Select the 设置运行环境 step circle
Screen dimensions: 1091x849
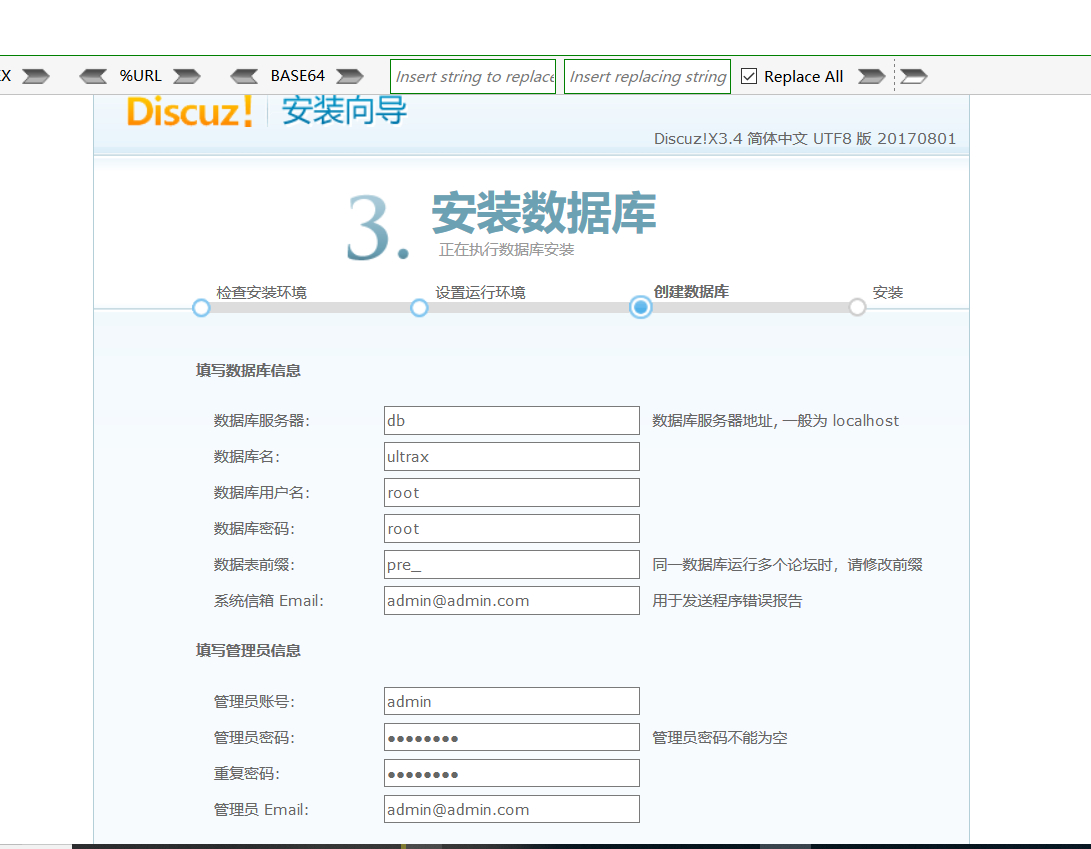pos(420,308)
